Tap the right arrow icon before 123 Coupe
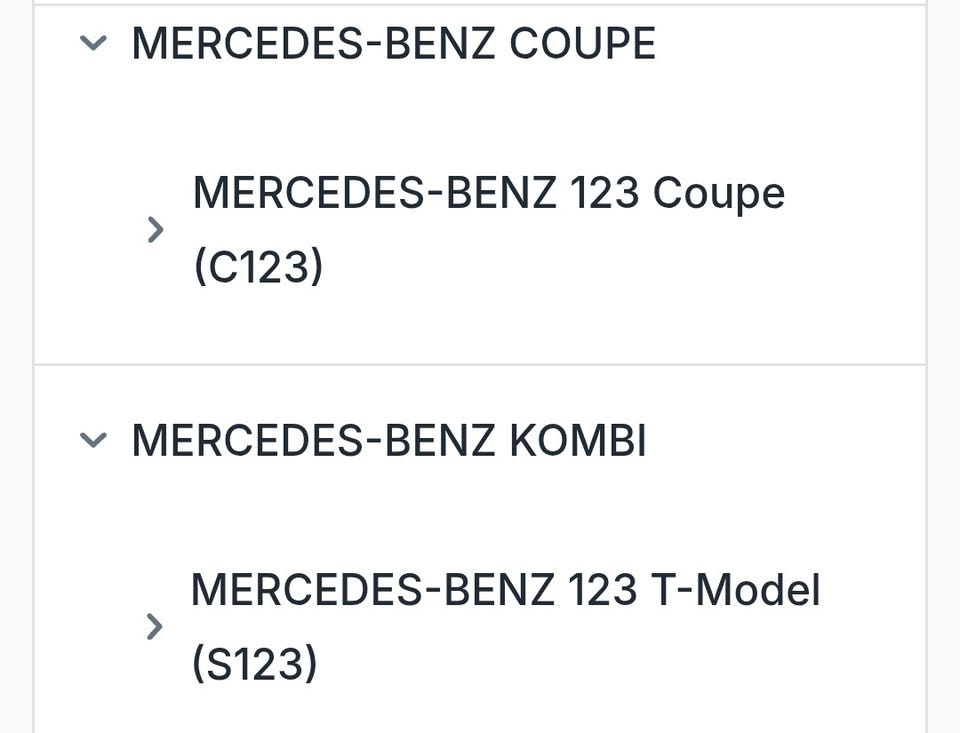The height and width of the screenshot is (733, 960). 154,230
